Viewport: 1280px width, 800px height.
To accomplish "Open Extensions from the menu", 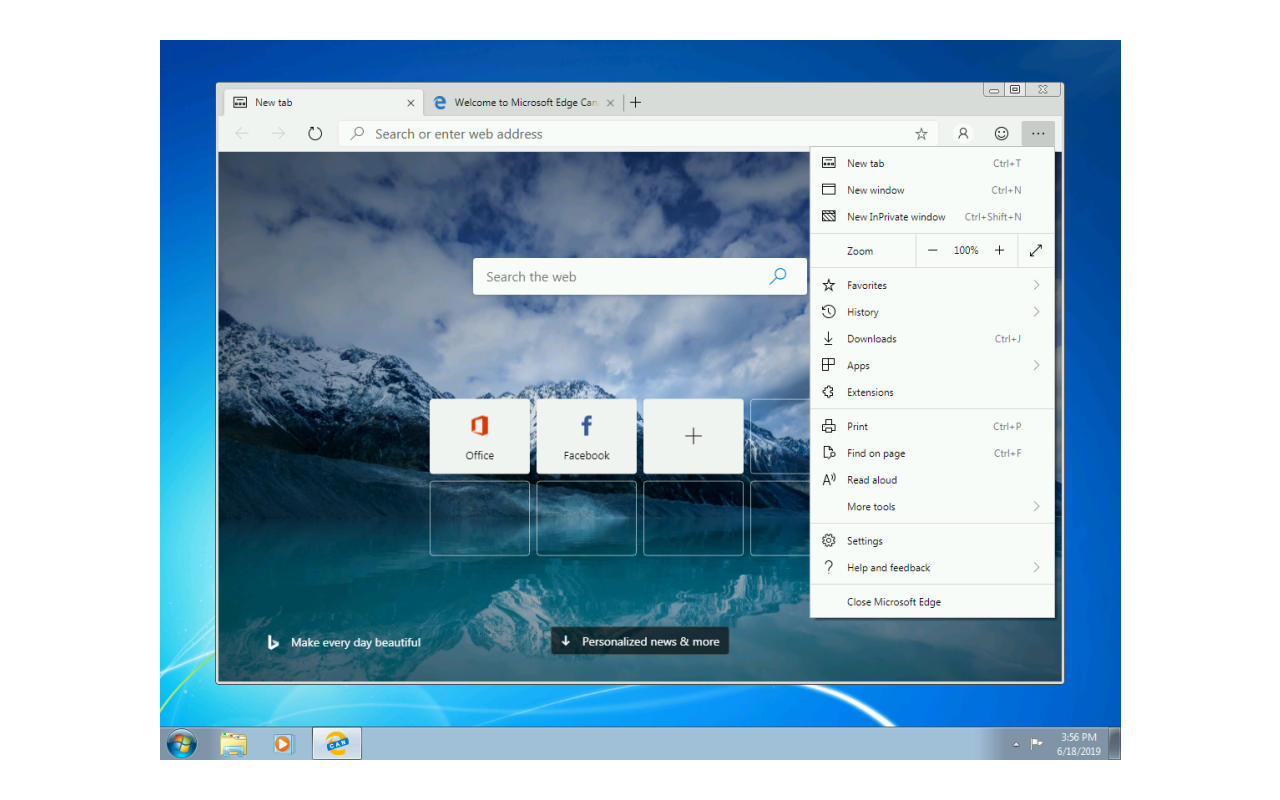I will 932,393.
